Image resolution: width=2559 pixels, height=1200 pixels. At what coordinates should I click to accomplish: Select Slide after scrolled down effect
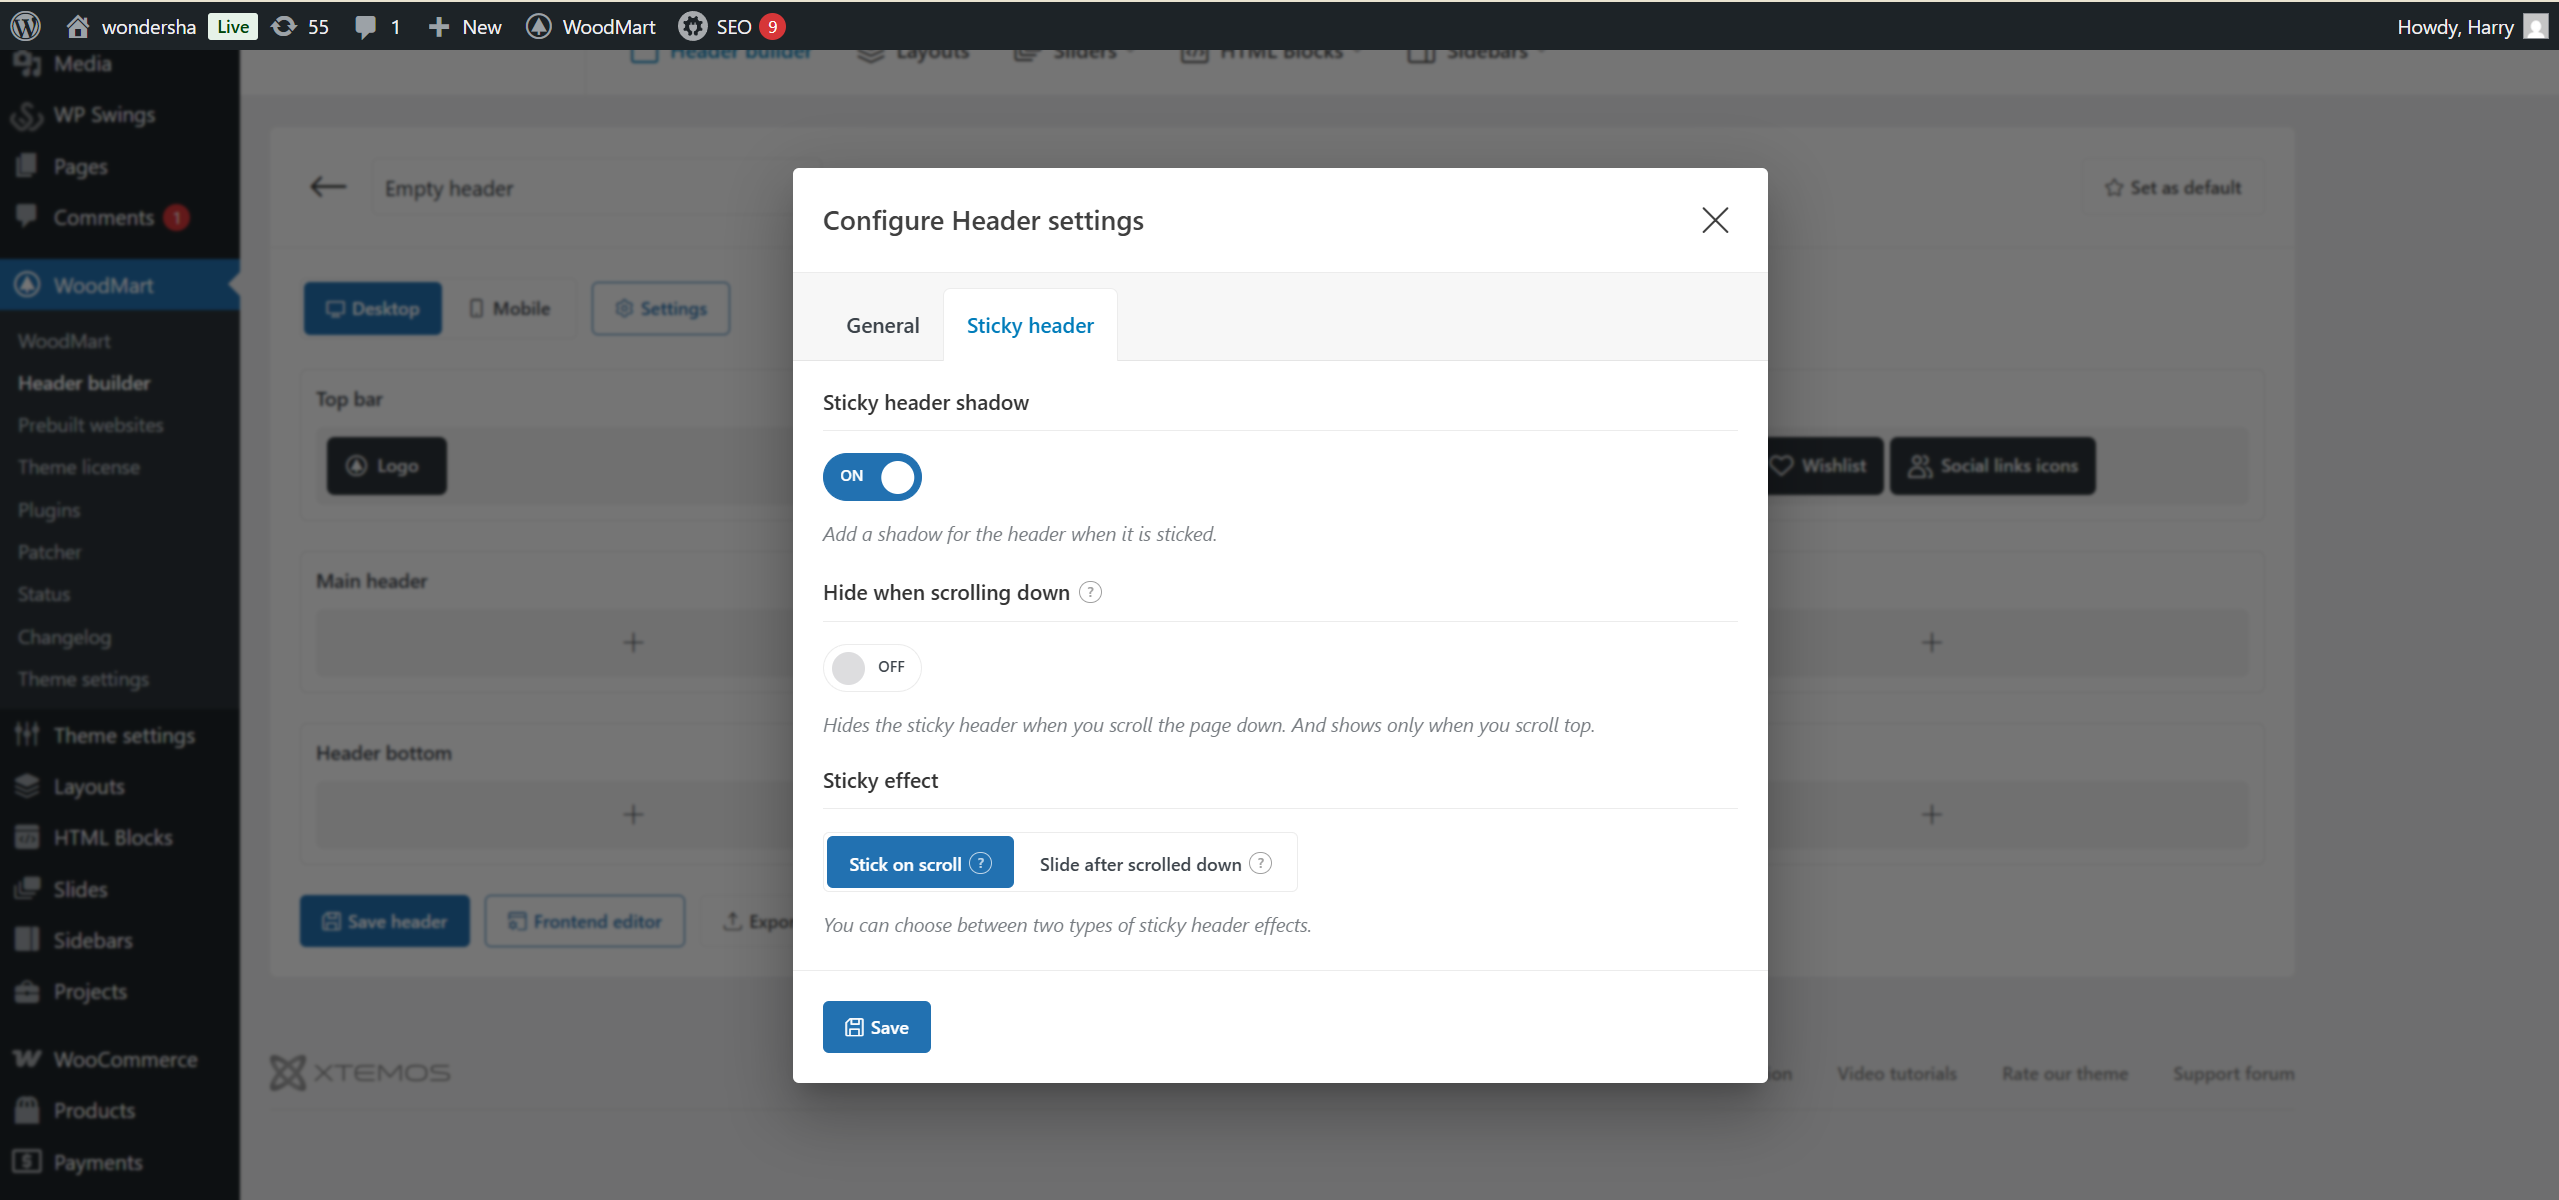1140,864
